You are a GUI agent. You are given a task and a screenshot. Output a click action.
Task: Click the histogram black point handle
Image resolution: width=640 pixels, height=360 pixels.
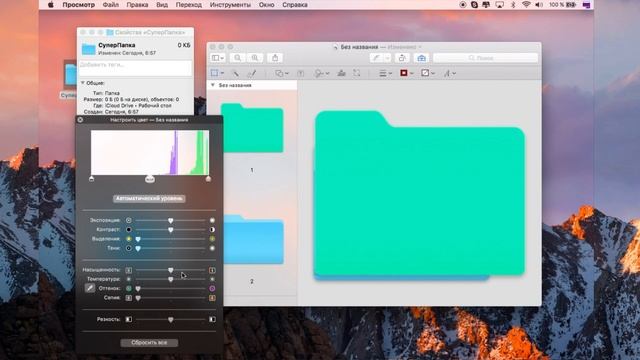coord(91,179)
